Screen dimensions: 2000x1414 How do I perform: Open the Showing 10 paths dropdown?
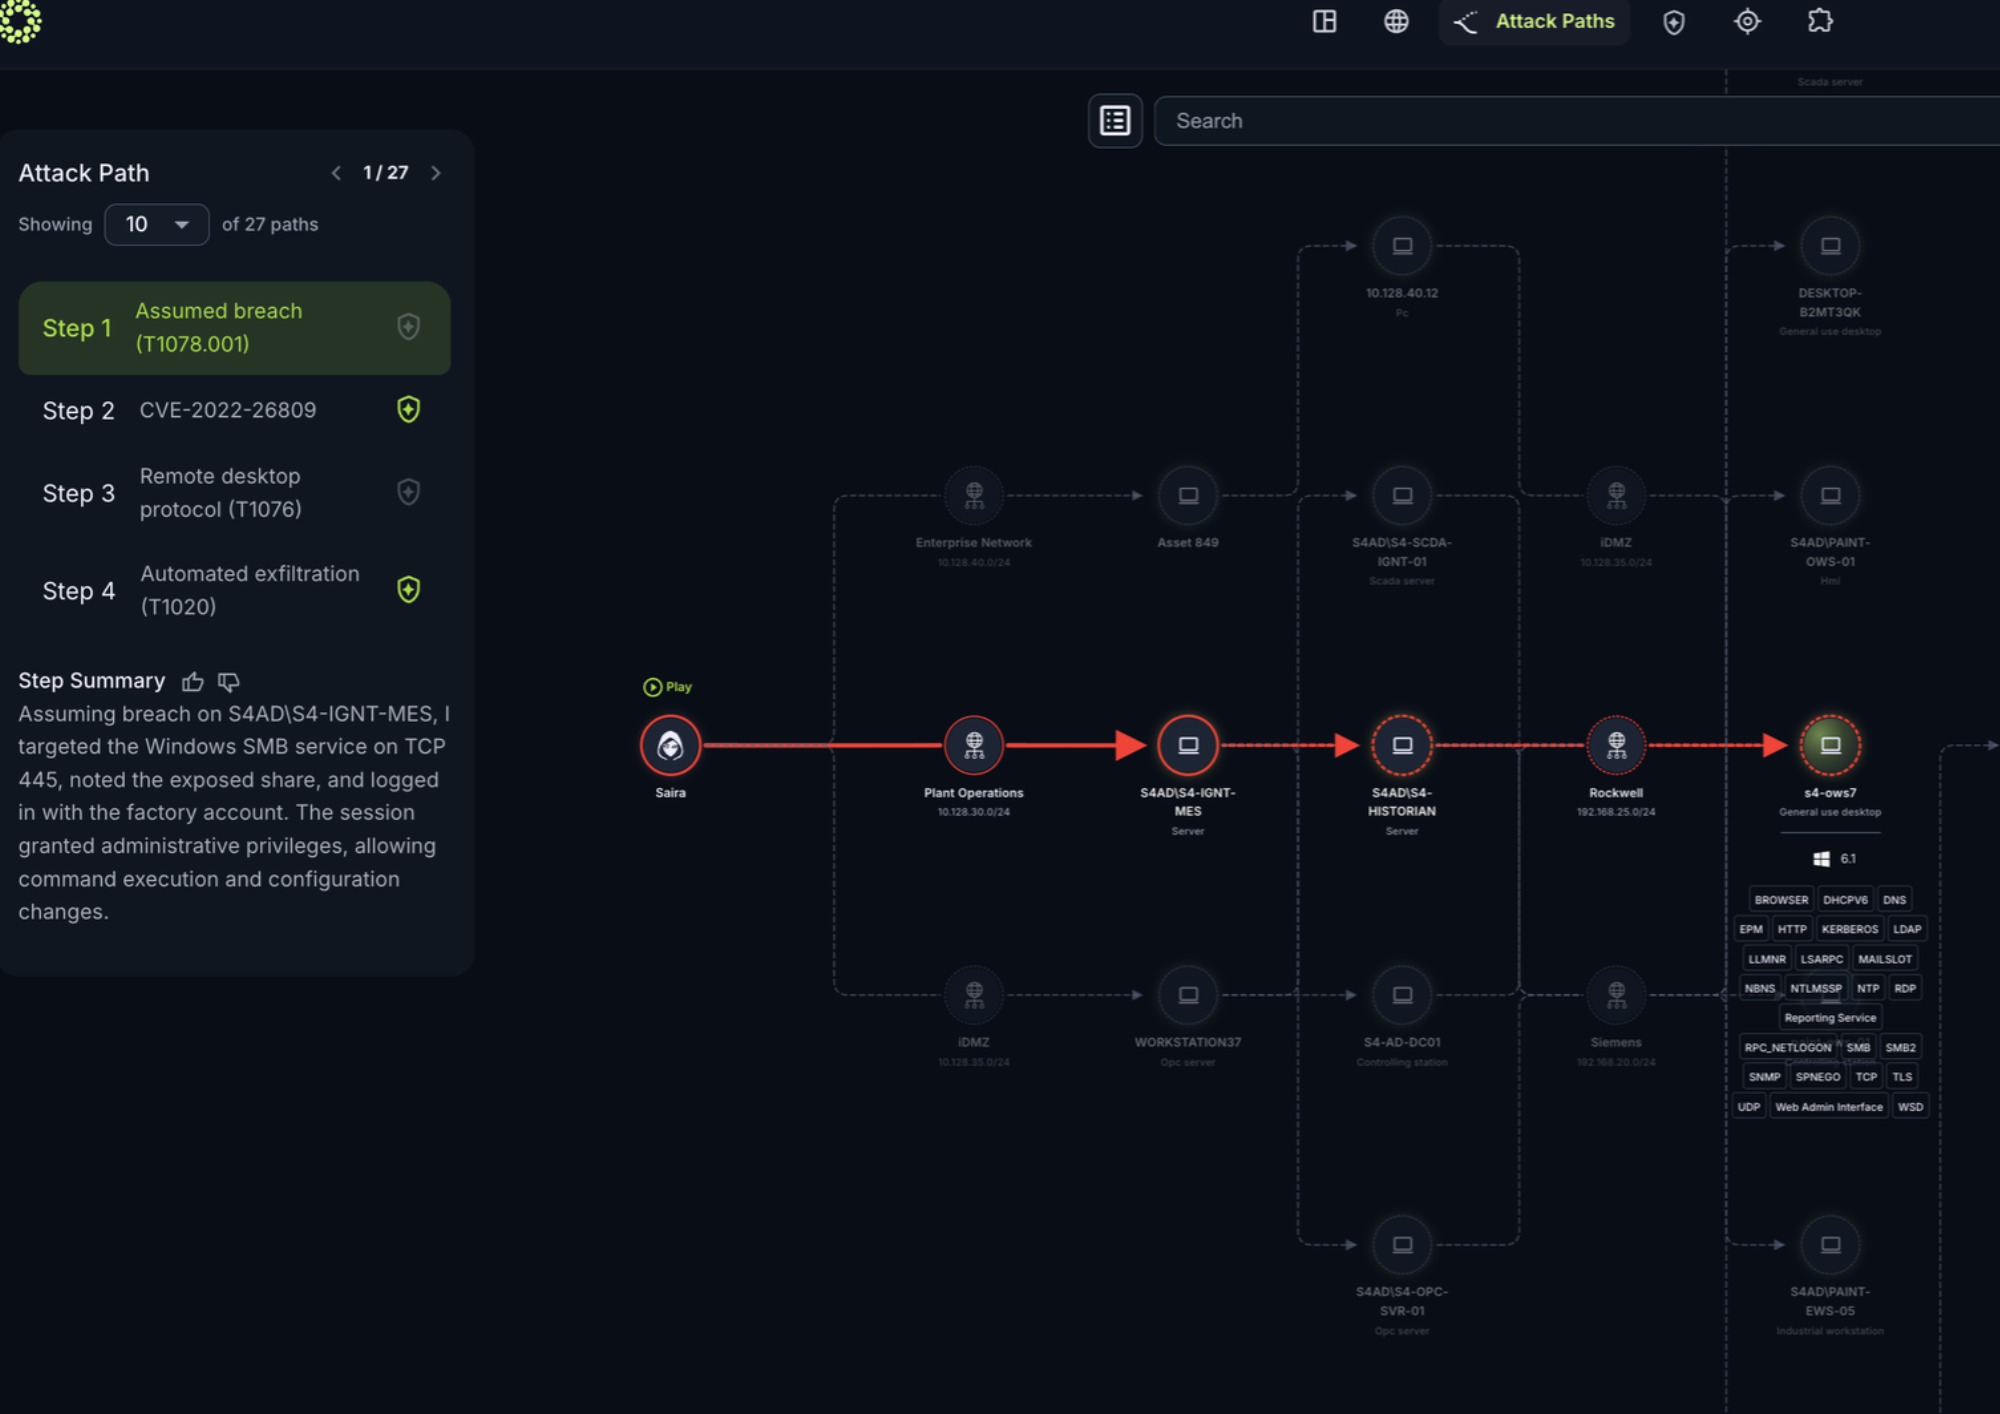click(157, 224)
